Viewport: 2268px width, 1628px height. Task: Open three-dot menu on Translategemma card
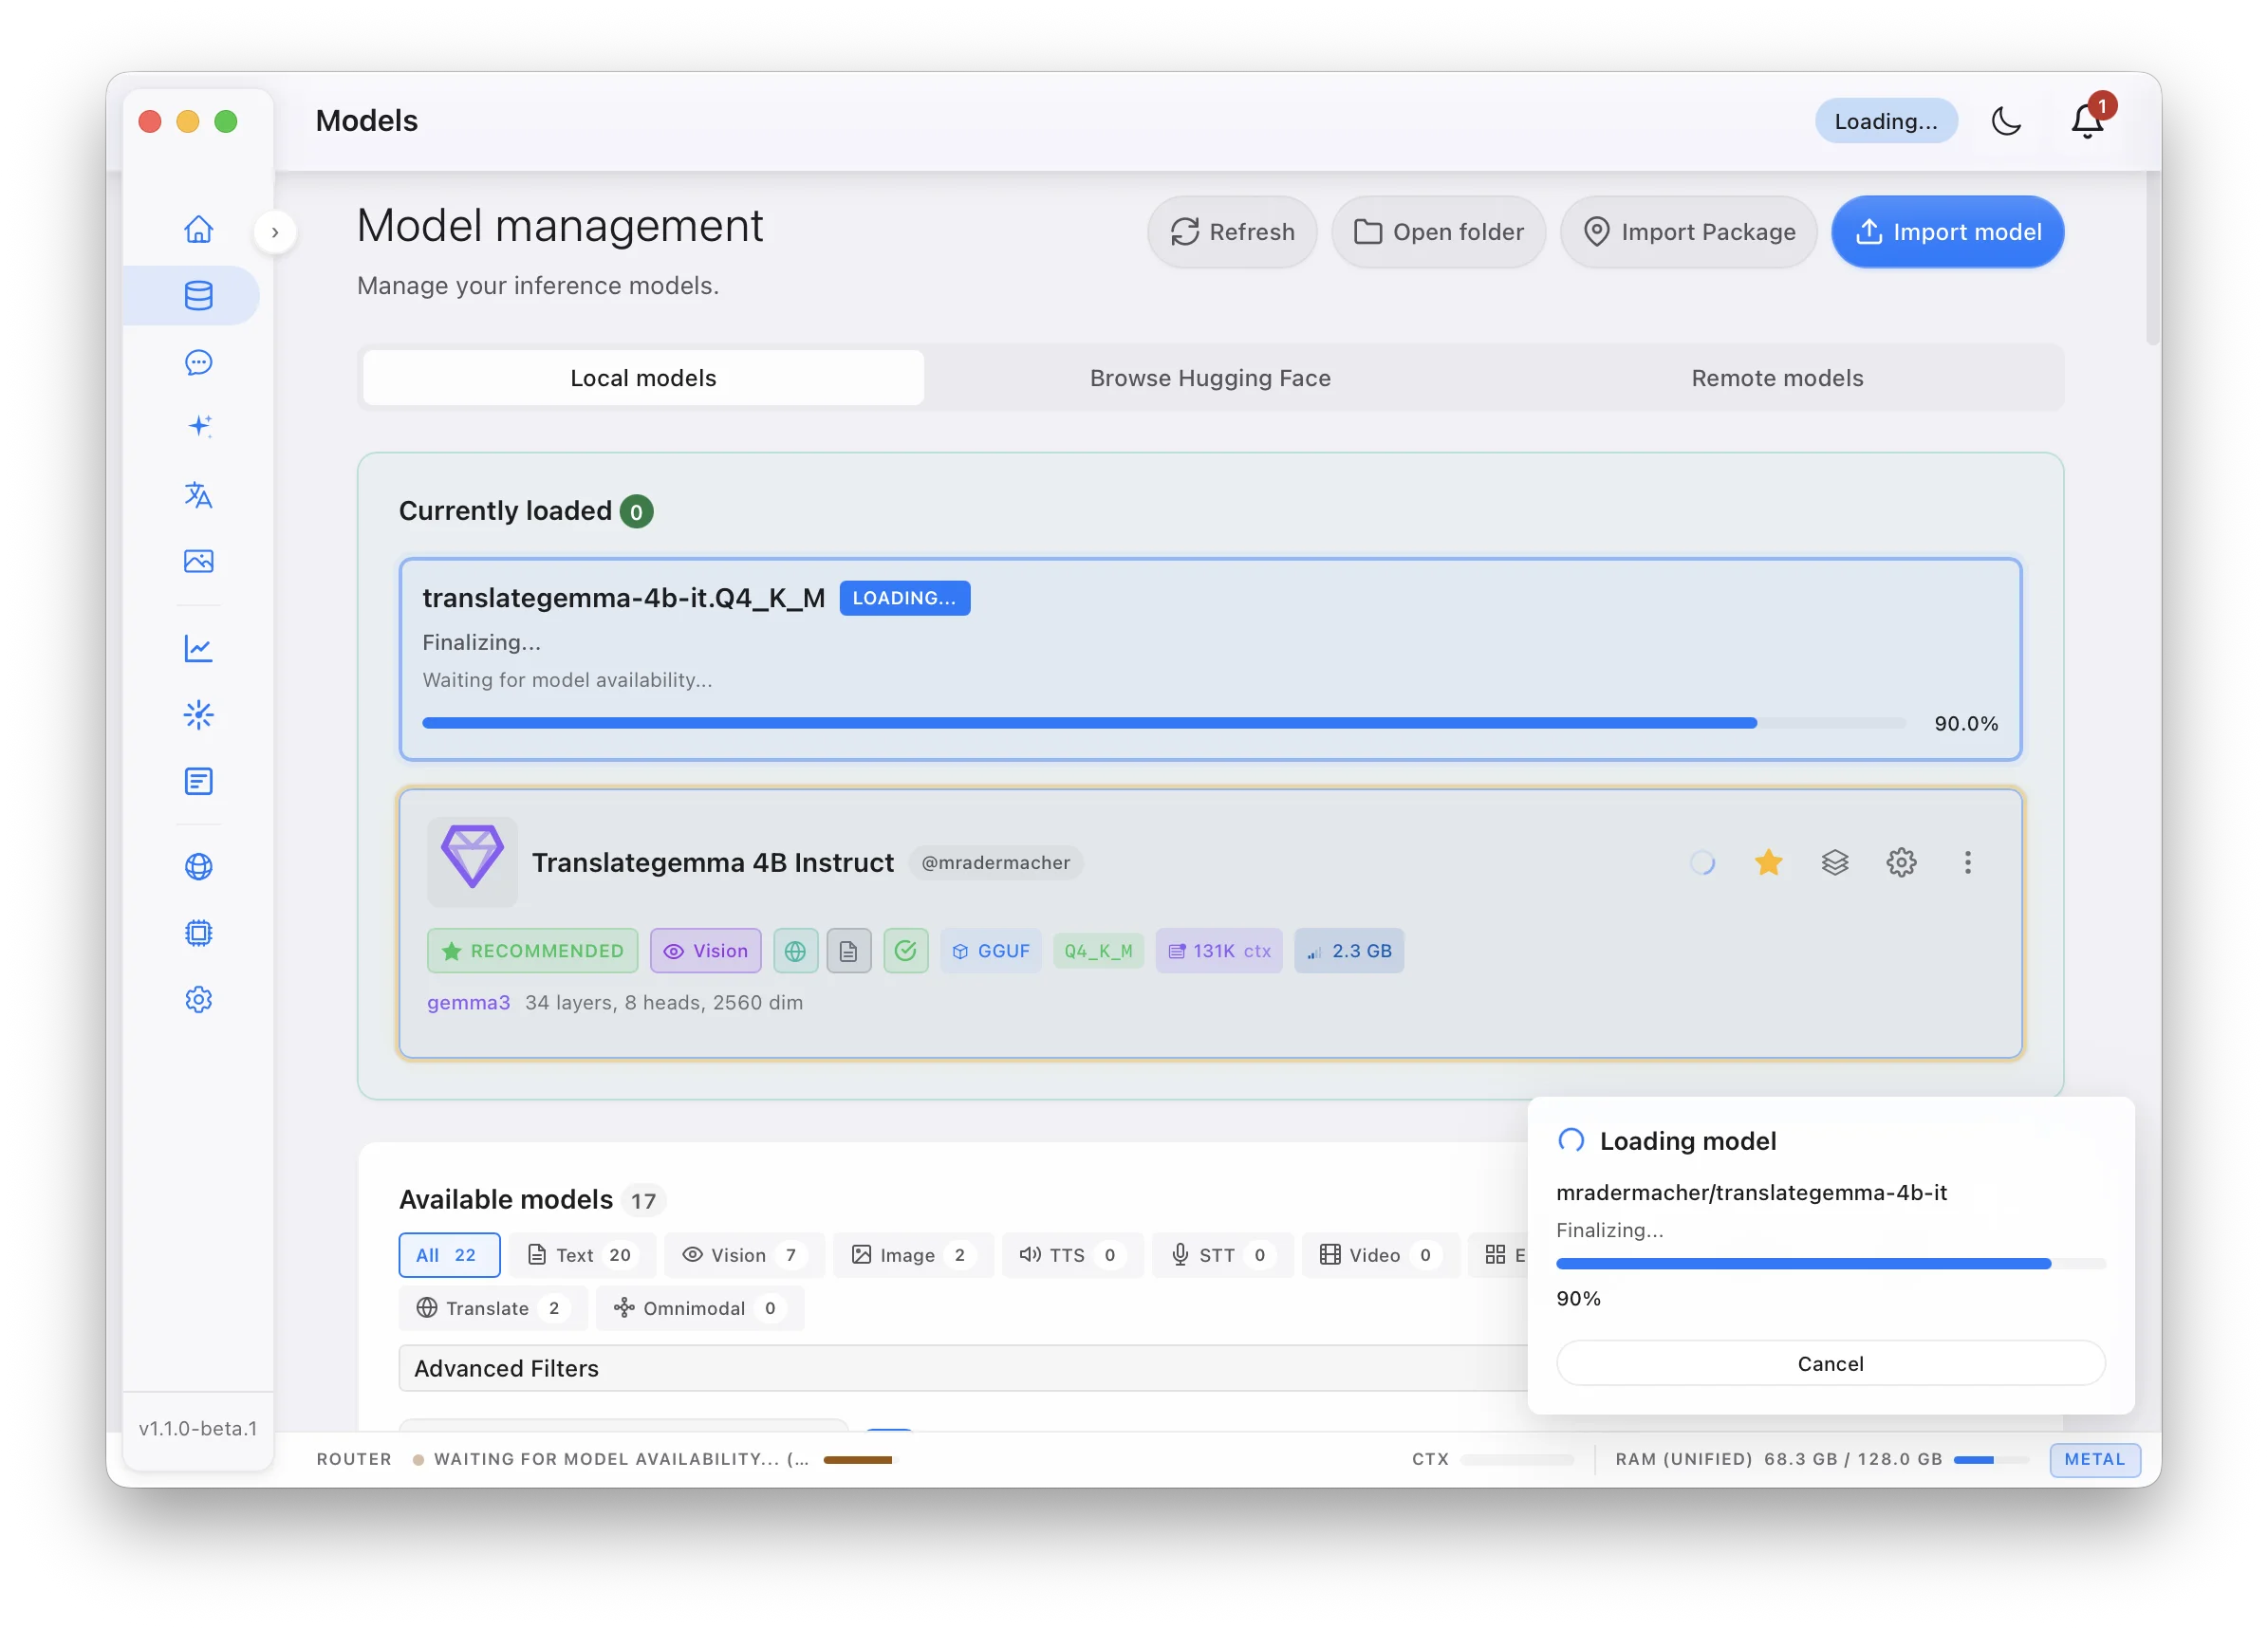pos(1967,862)
